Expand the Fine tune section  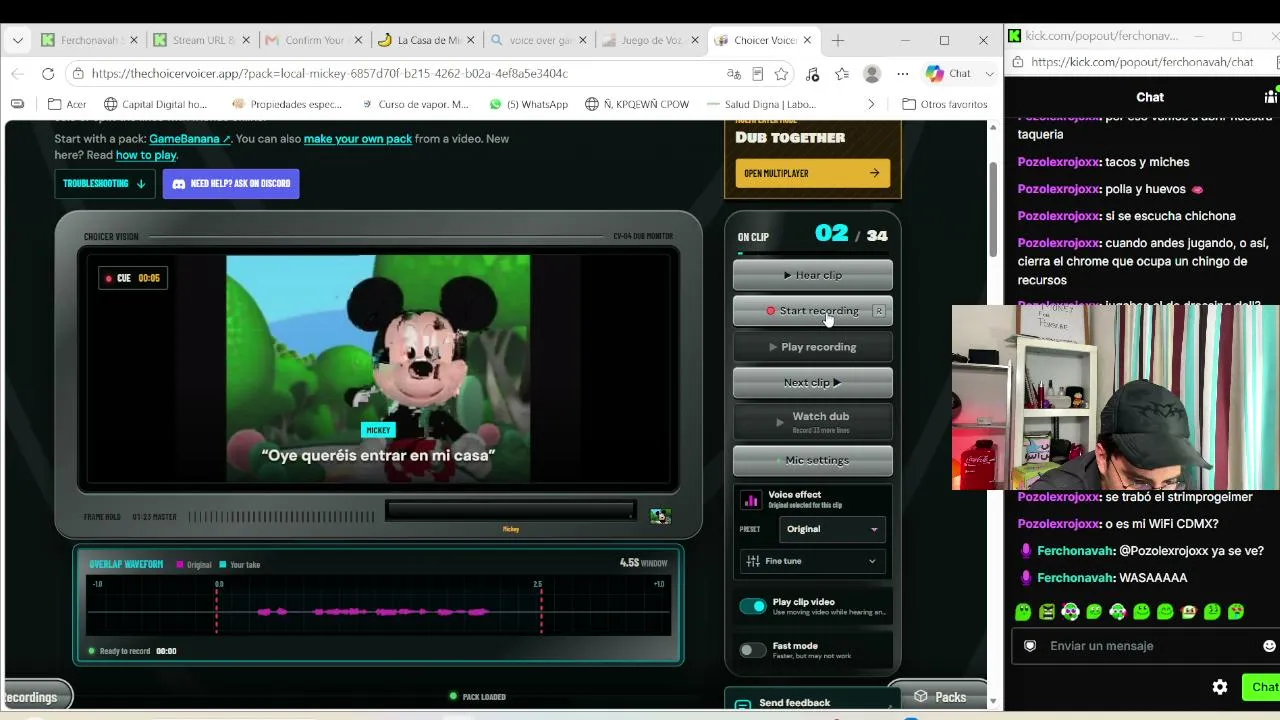(x=812, y=561)
